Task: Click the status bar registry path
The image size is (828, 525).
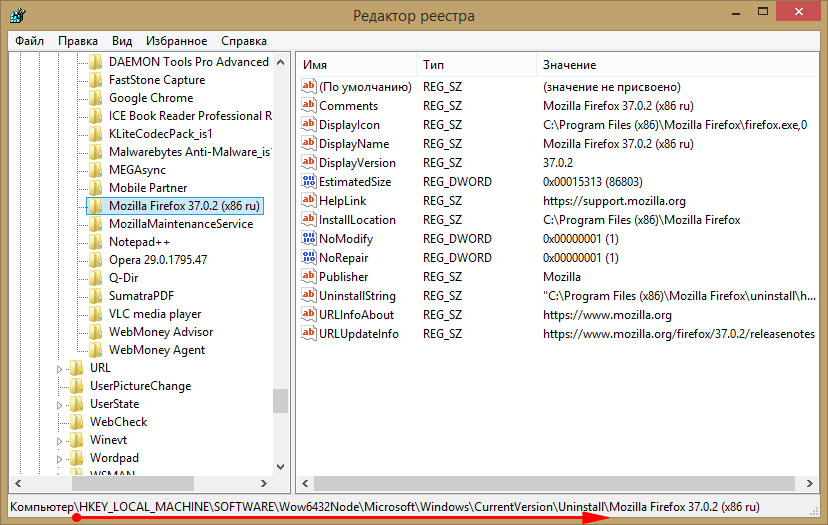Action: click(384, 507)
